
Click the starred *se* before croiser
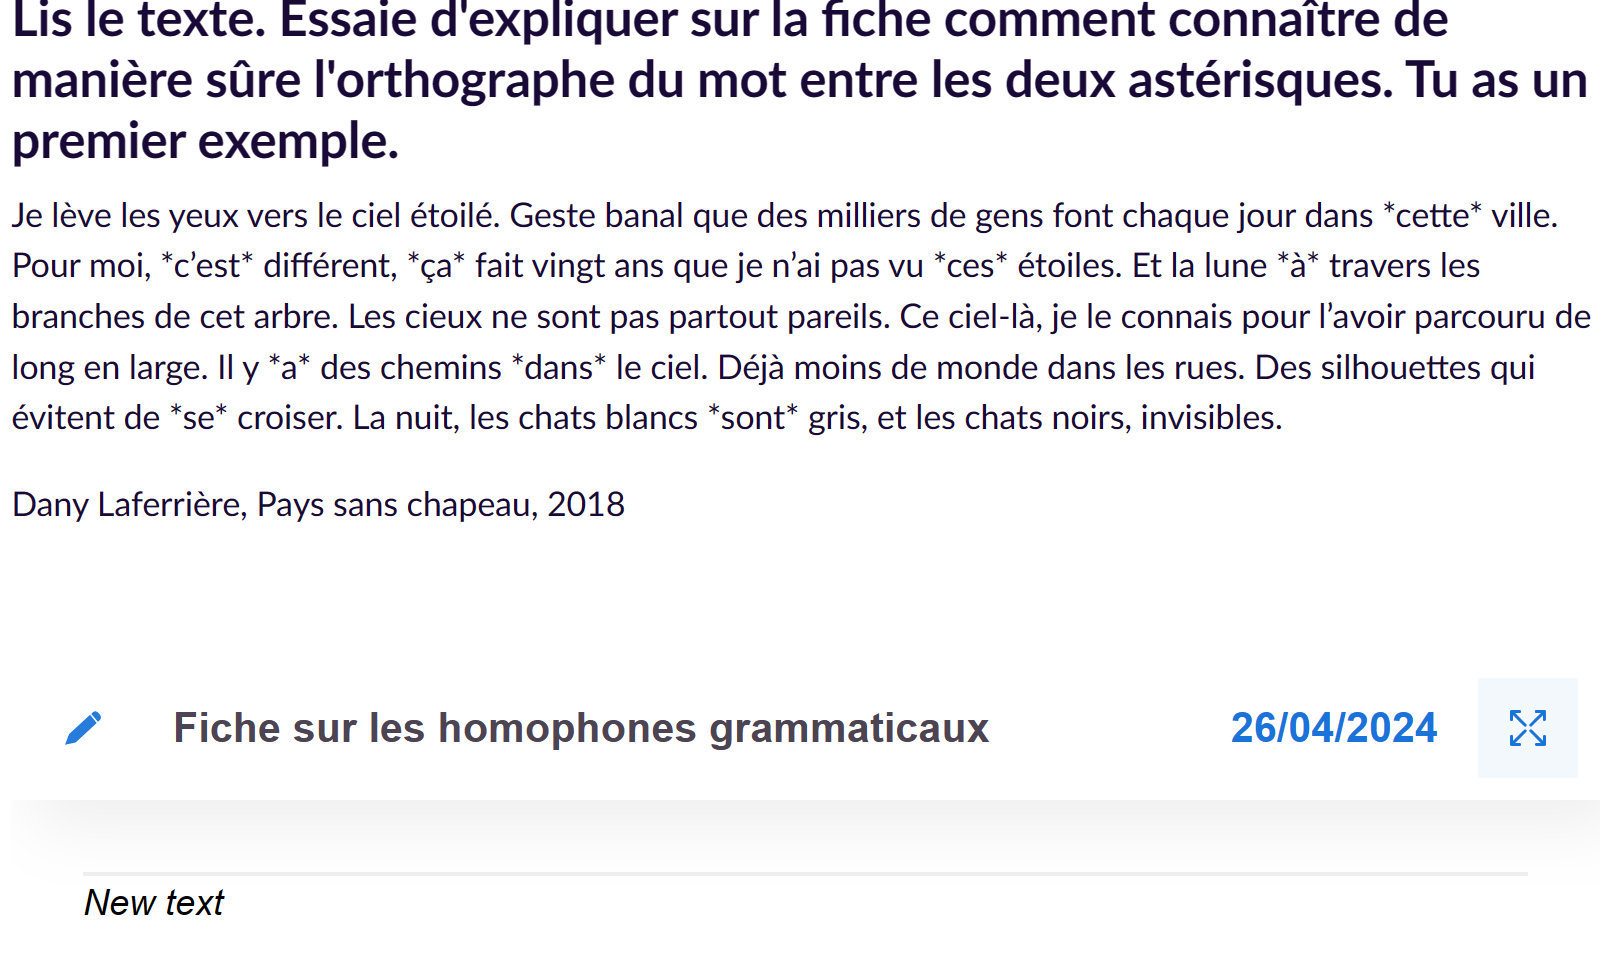[198, 418]
